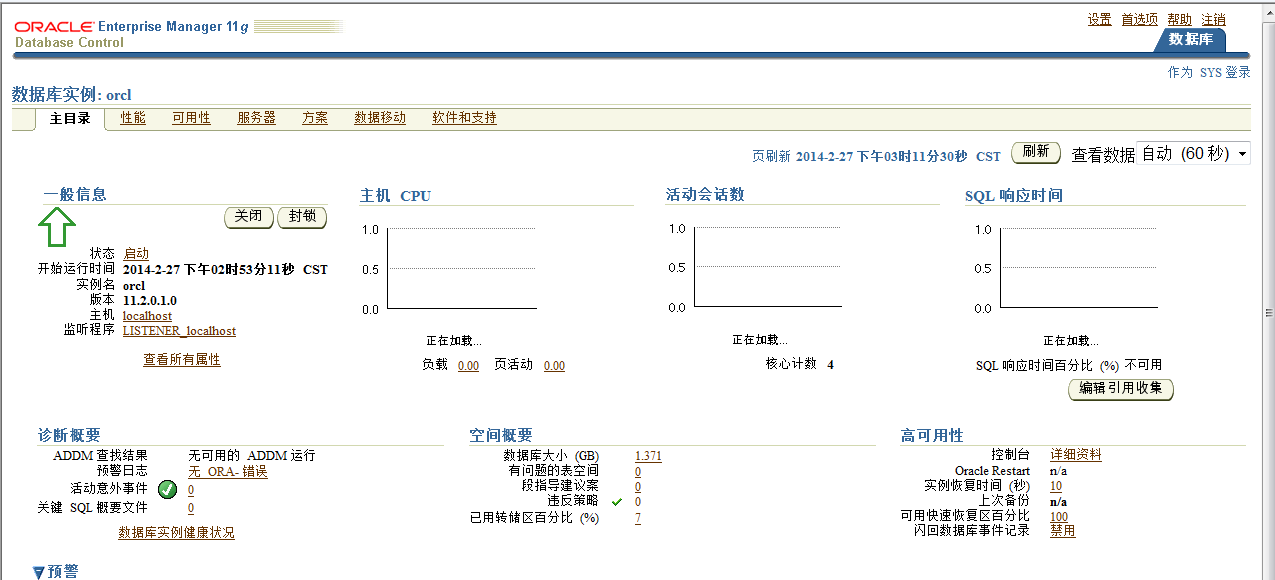Switch to the 性能 tab
The height and width of the screenshot is (580, 1275).
[x=133, y=118]
